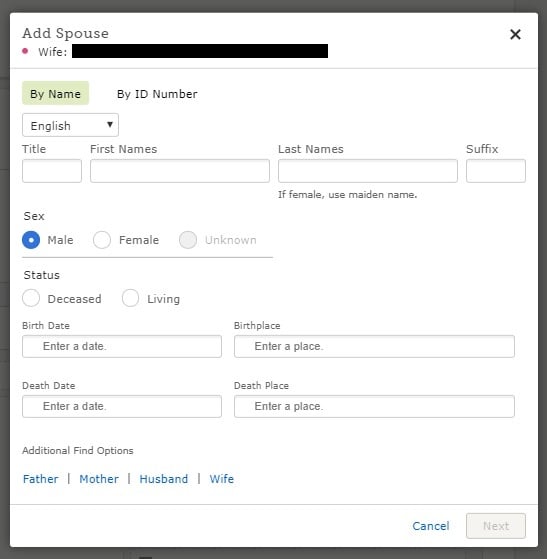This screenshot has width=547, height=559.
Task: Click the Cancel link
Action: pyautogui.click(x=431, y=526)
